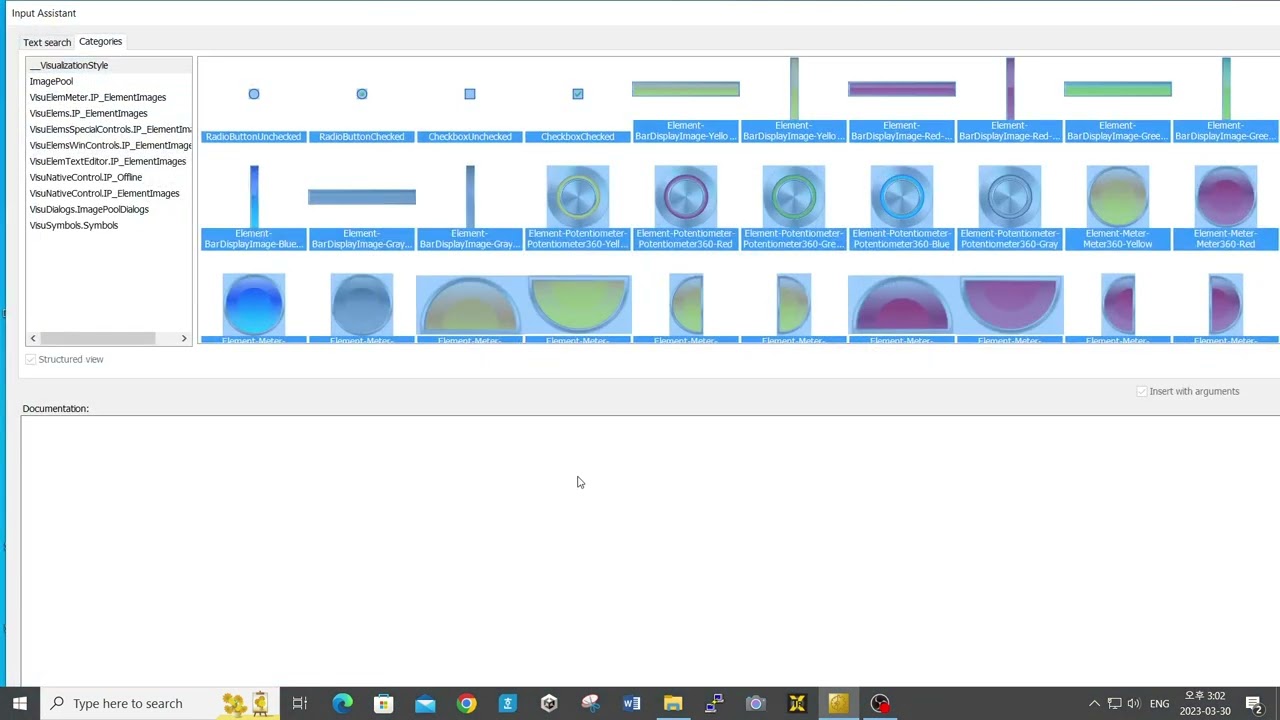The image size is (1280, 720).
Task: Pick the Meter360-Red image
Action: [x=1226, y=196]
